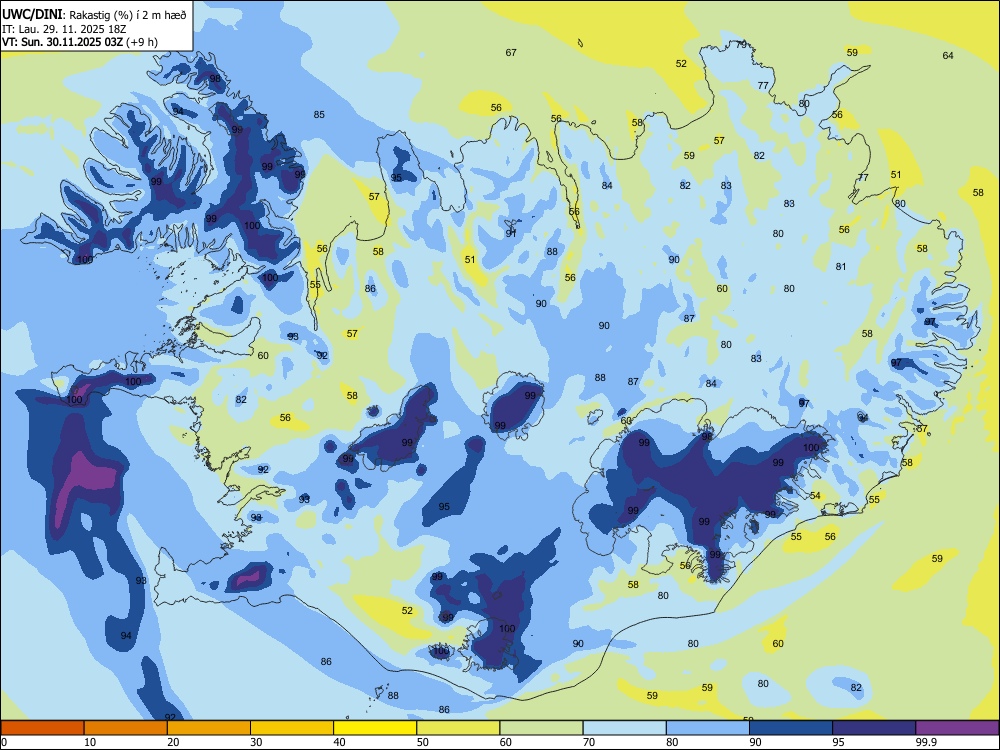Click the legend tick label '60'

[x=506, y=742]
